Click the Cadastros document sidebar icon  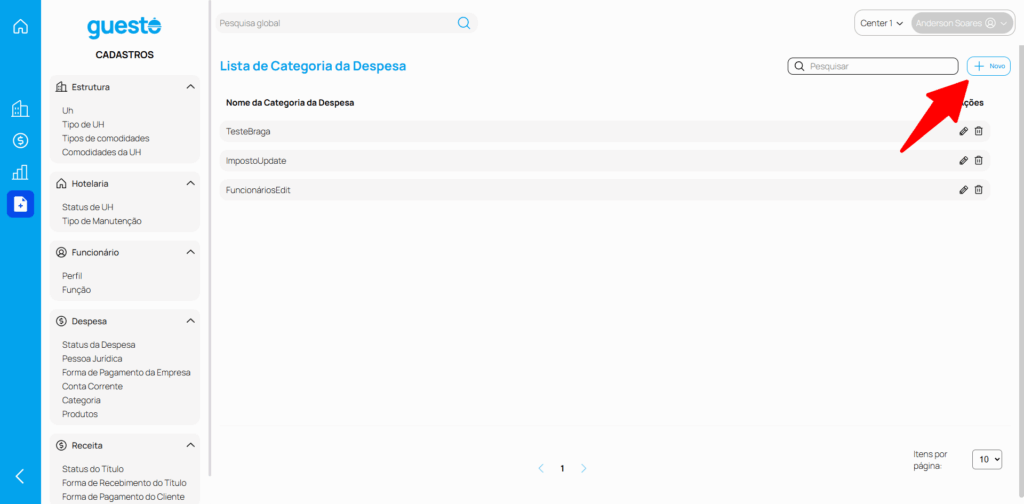pos(20,204)
